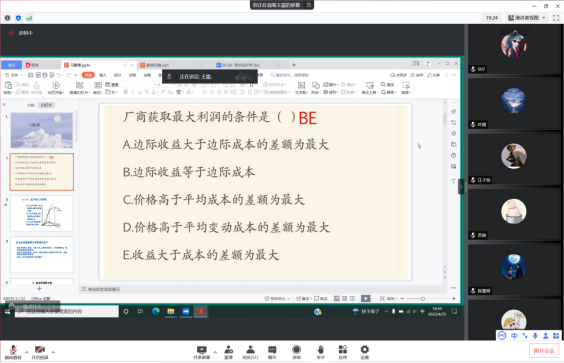Switch to slide sorter view icon

345,298
